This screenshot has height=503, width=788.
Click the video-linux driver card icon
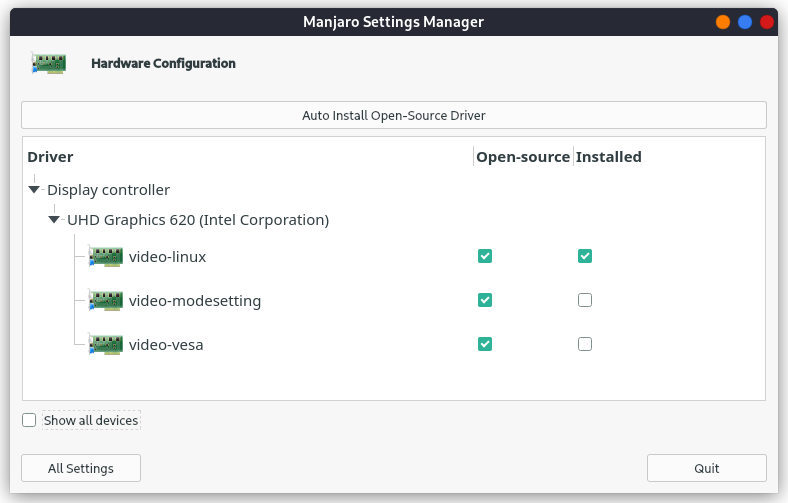(106, 257)
